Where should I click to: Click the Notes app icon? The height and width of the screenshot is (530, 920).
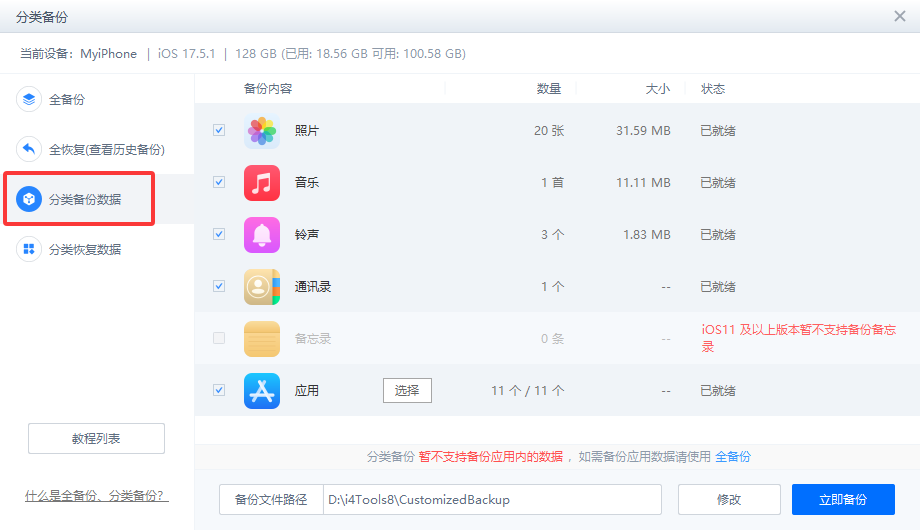point(262,339)
